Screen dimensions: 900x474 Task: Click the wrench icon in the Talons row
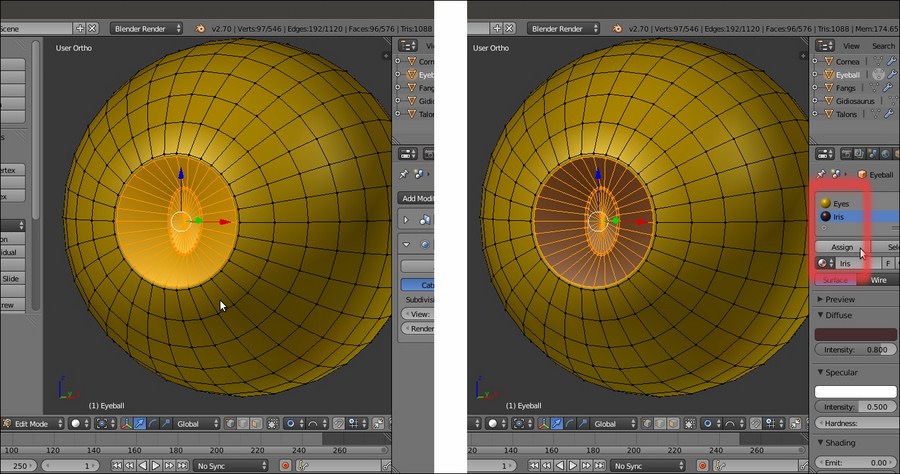[x=888, y=114]
